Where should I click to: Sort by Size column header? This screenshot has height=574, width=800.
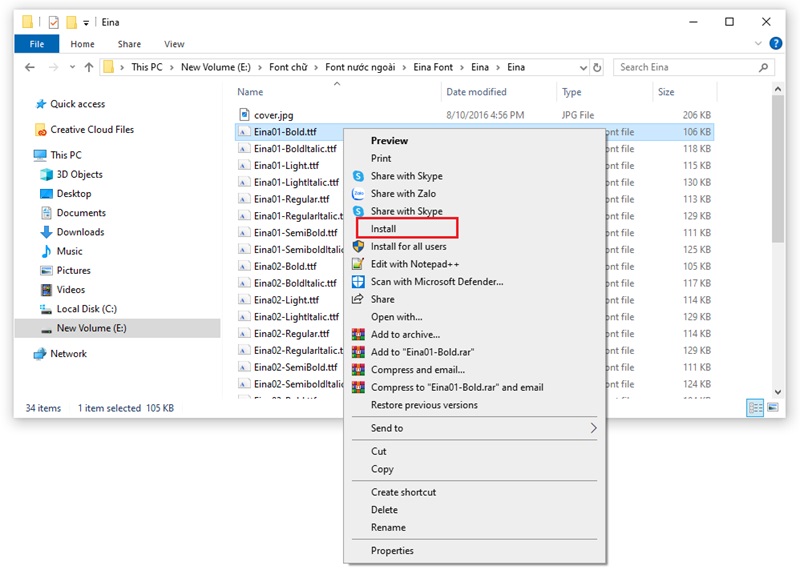(x=666, y=92)
